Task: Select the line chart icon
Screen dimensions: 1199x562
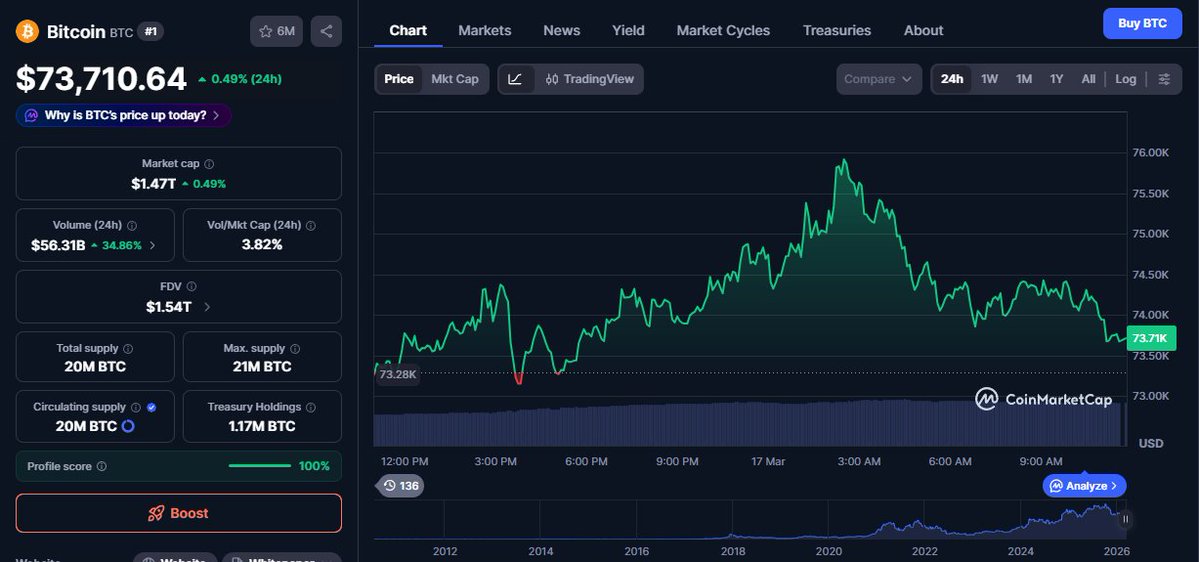Action: [515, 80]
